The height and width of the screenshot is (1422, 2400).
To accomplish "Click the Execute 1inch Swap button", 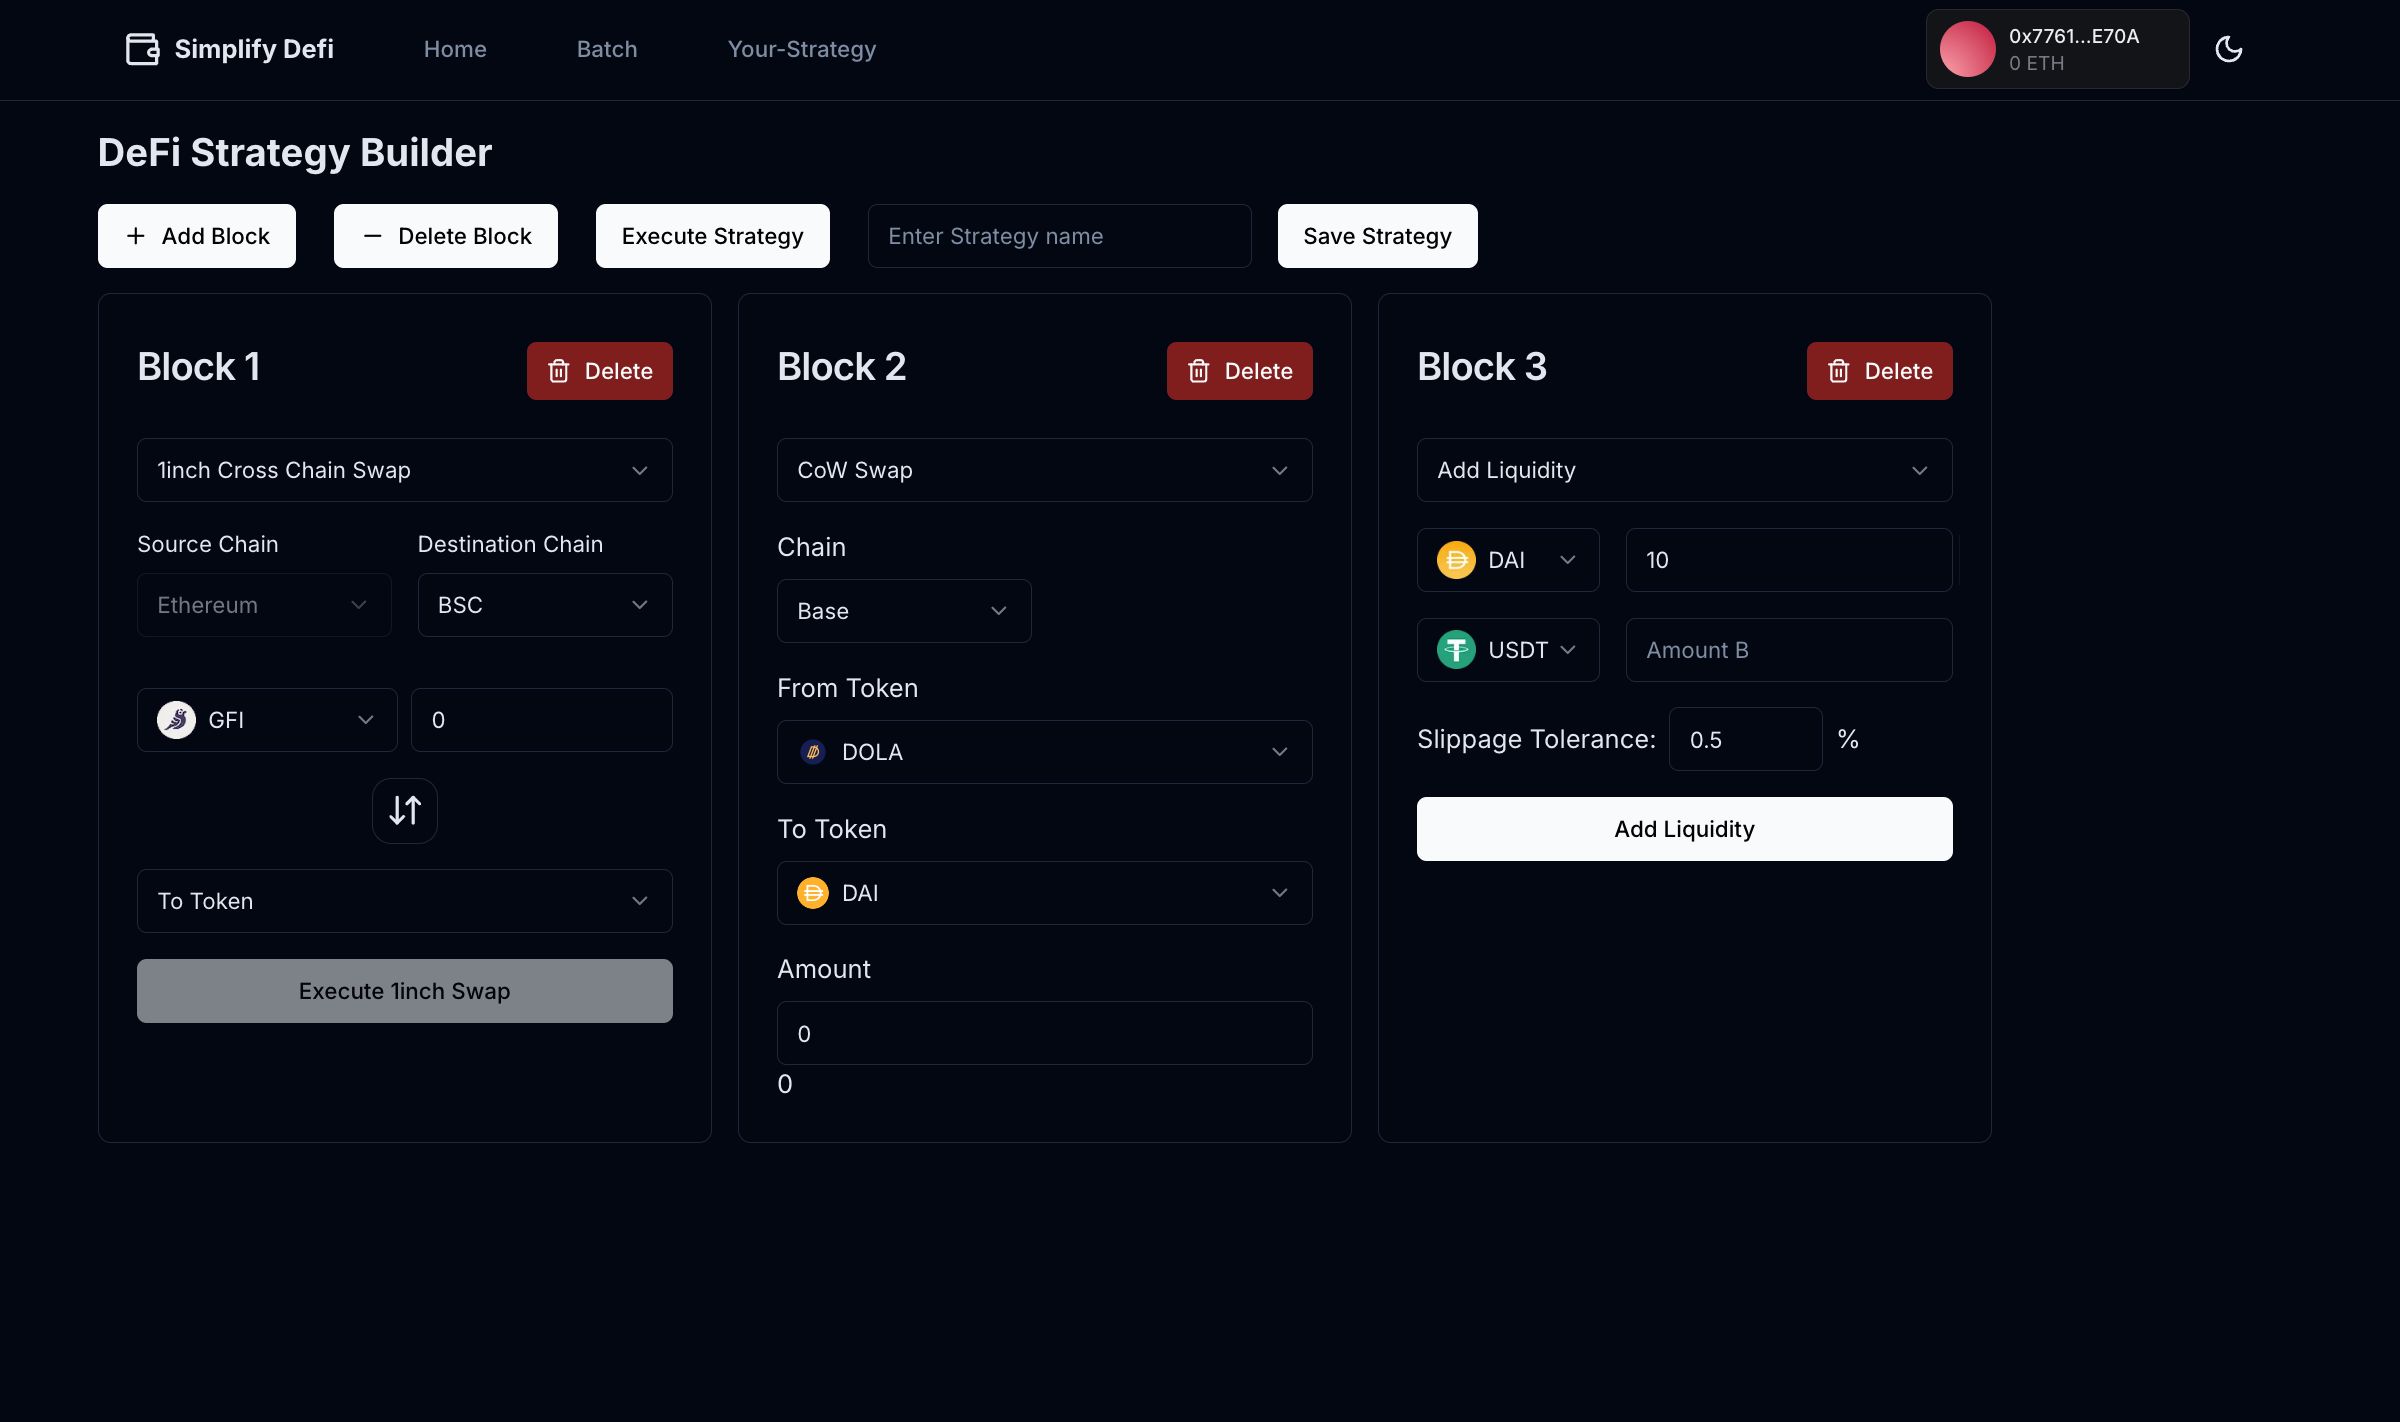I will pos(405,991).
